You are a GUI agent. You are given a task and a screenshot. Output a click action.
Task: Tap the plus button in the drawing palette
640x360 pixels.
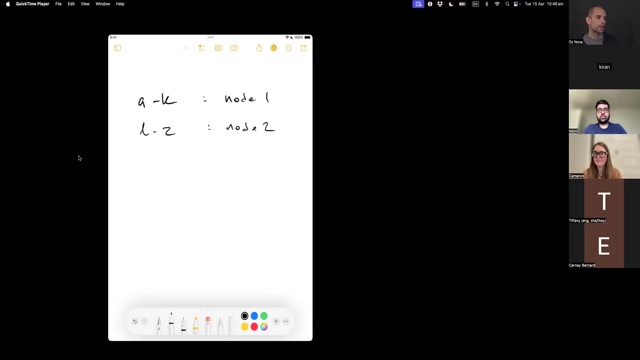276,322
